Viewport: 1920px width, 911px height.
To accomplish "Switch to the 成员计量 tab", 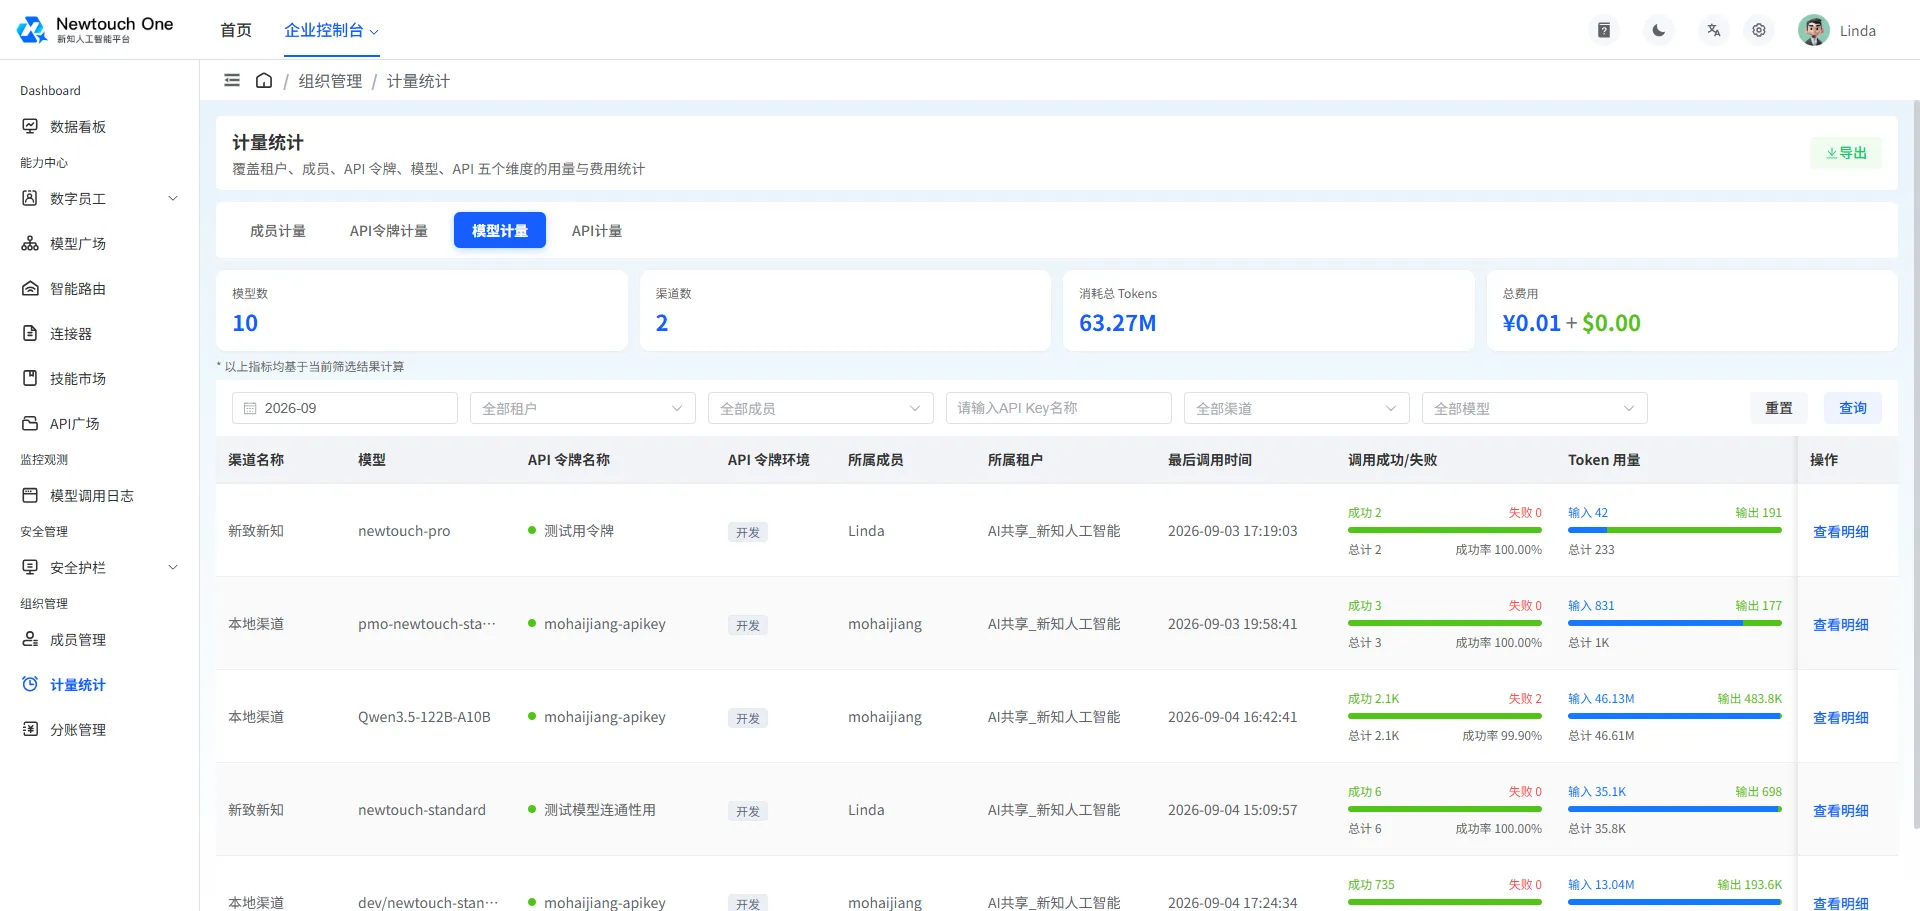I will click(x=278, y=230).
